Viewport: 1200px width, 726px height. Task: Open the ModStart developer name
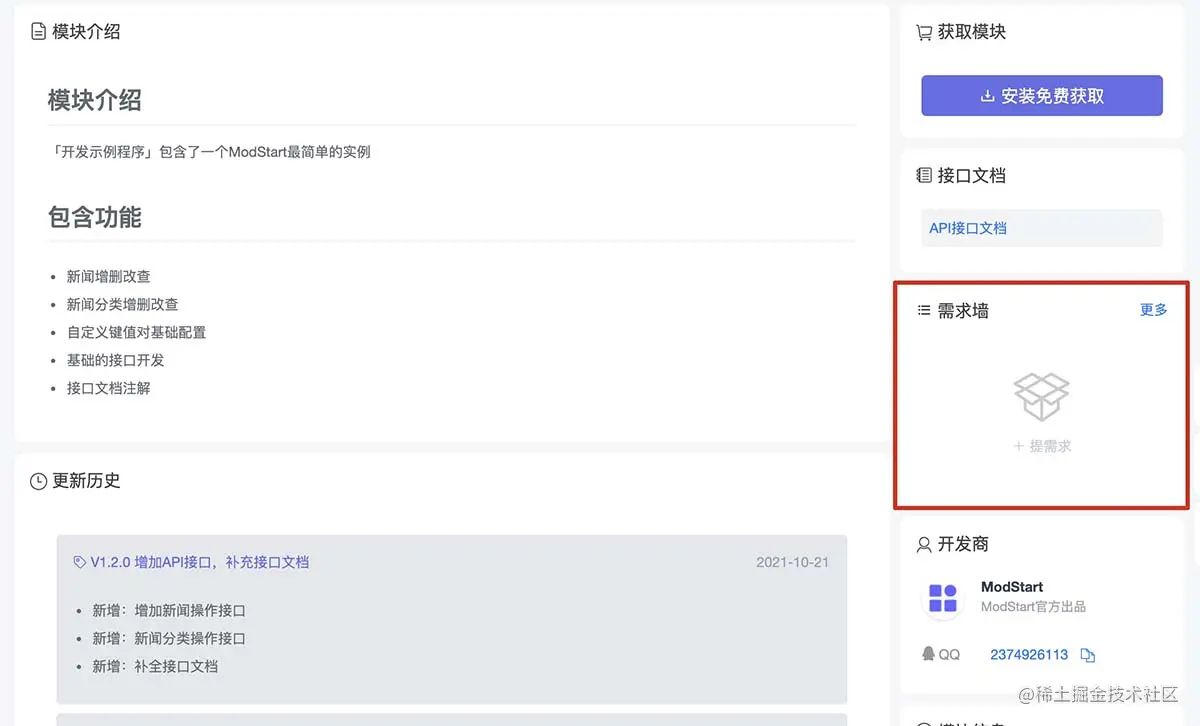coord(1012,587)
